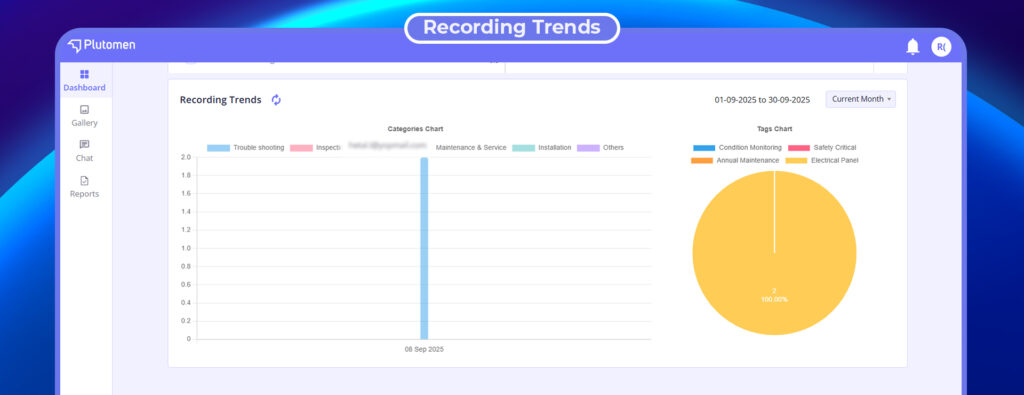Click the date range 01-09-2025 to 30-09-2025
The width and height of the screenshot is (1024, 395).
[762, 100]
